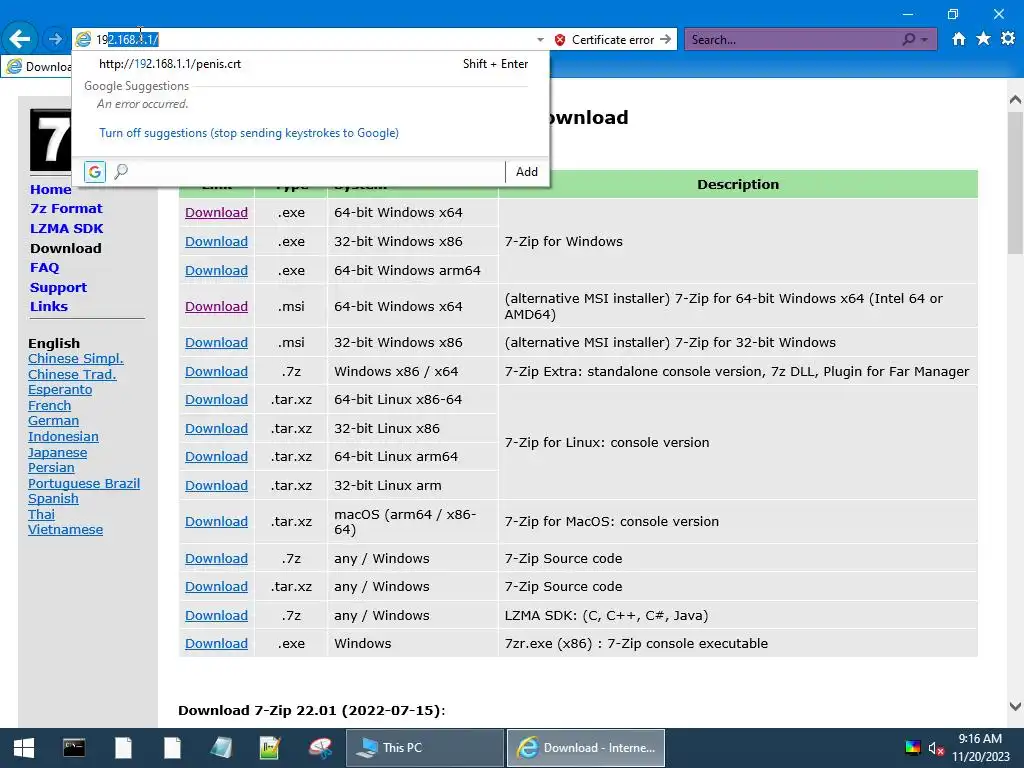Download the .msi for 32-bit Windows x86
This screenshot has width=1024, height=768.
click(216, 343)
